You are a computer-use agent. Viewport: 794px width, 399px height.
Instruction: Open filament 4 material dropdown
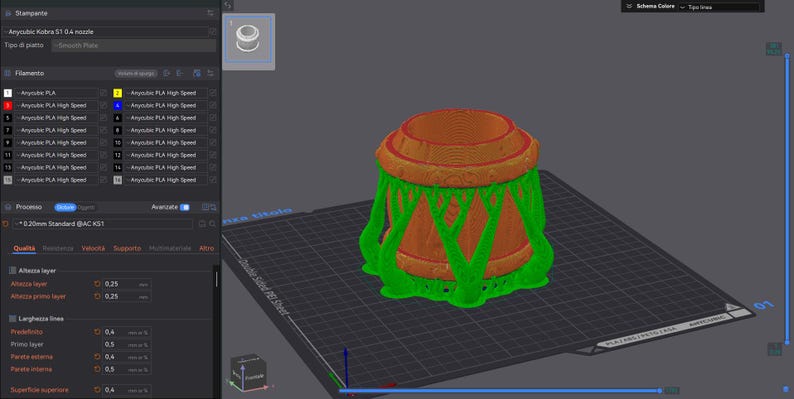[166, 105]
